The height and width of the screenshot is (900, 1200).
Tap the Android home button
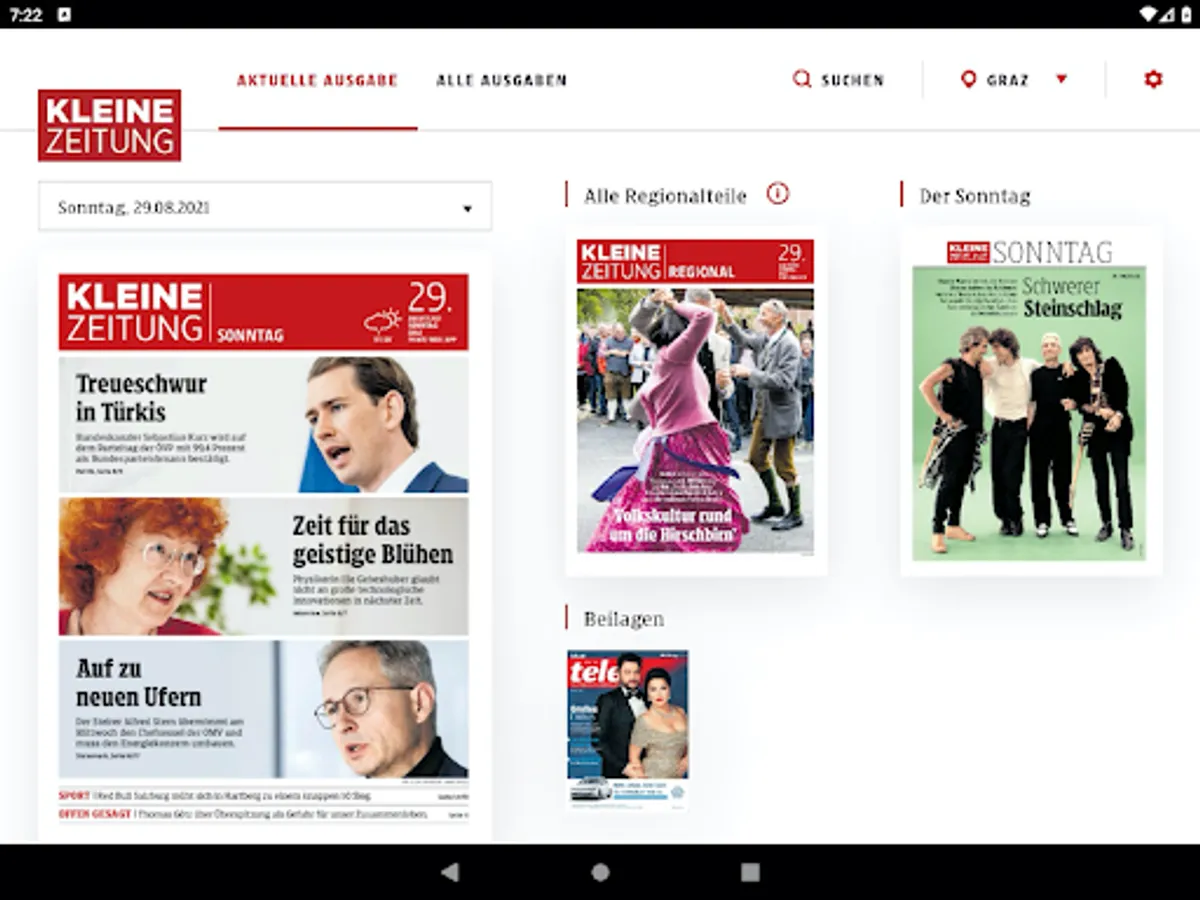600,872
